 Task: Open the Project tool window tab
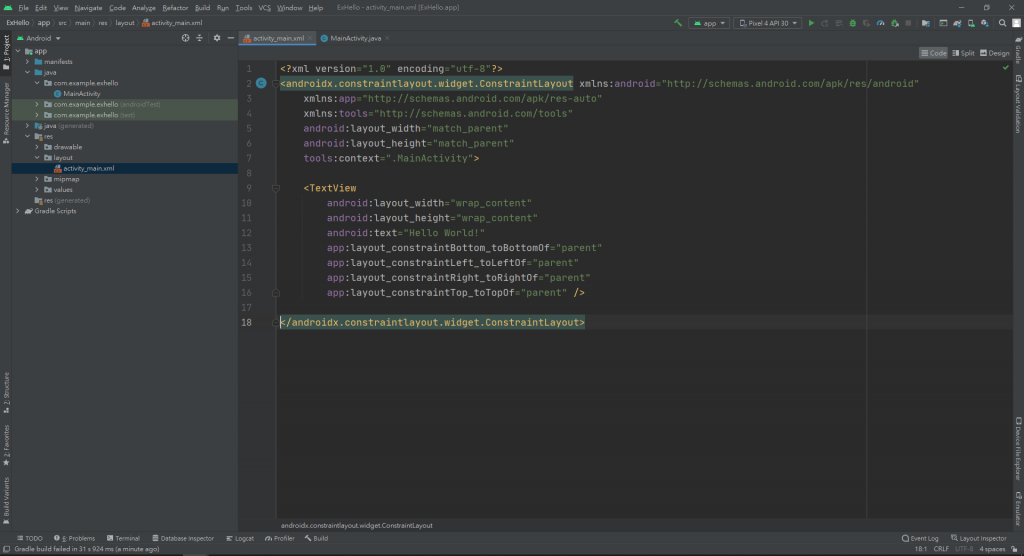[x=6, y=52]
